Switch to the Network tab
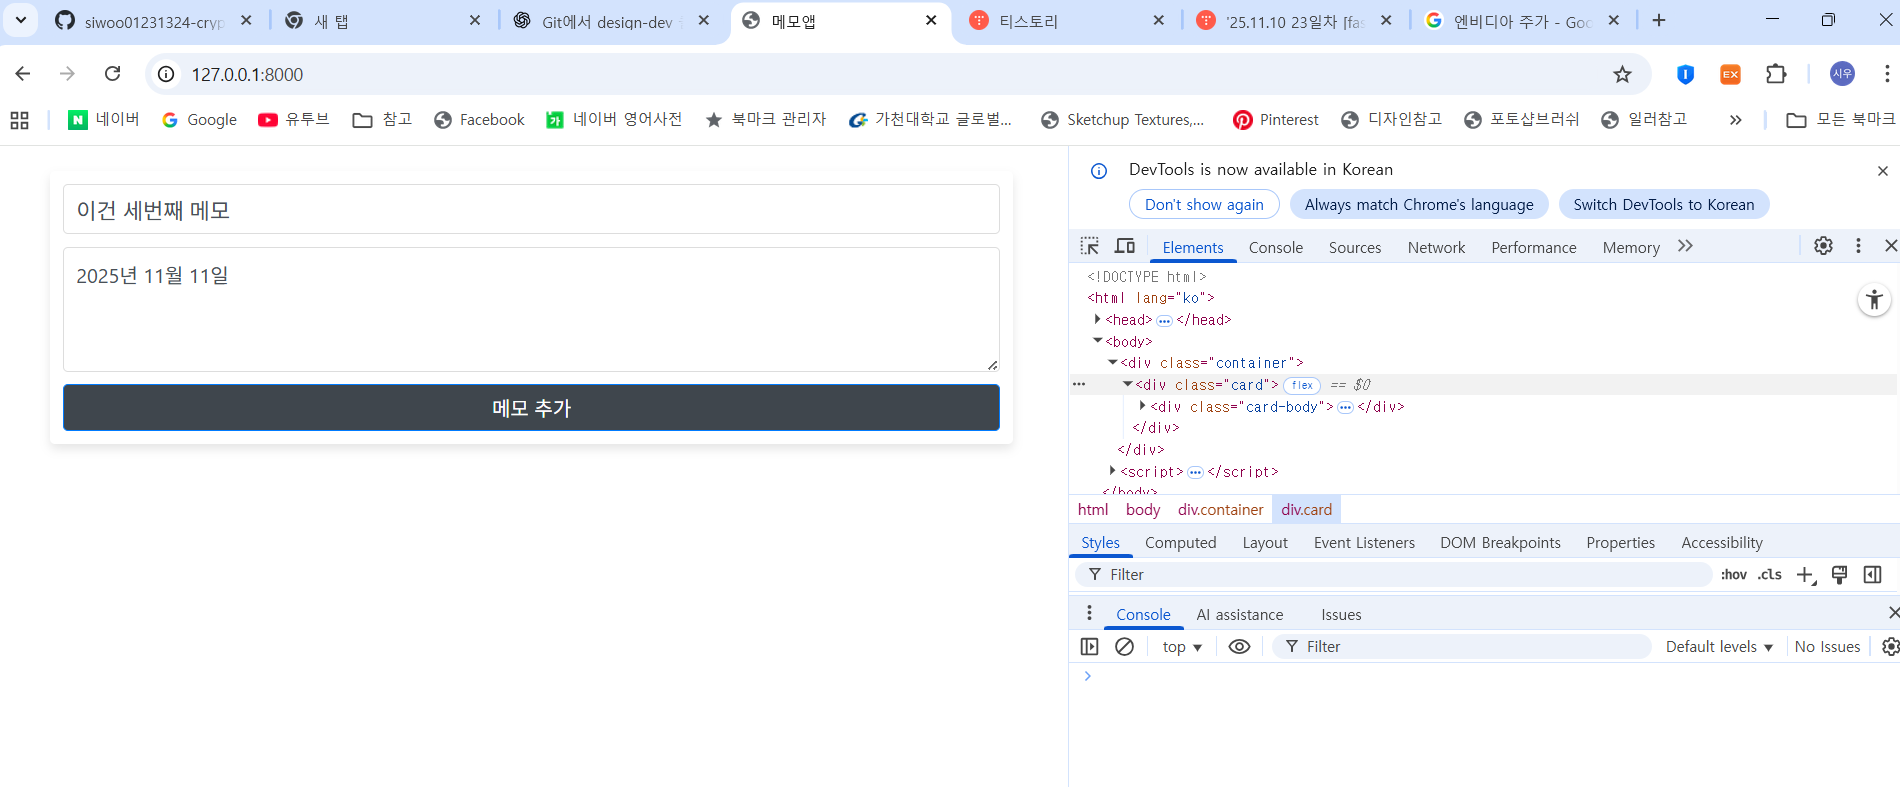Image resolution: width=1900 pixels, height=787 pixels. pyautogui.click(x=1436, y=247)
